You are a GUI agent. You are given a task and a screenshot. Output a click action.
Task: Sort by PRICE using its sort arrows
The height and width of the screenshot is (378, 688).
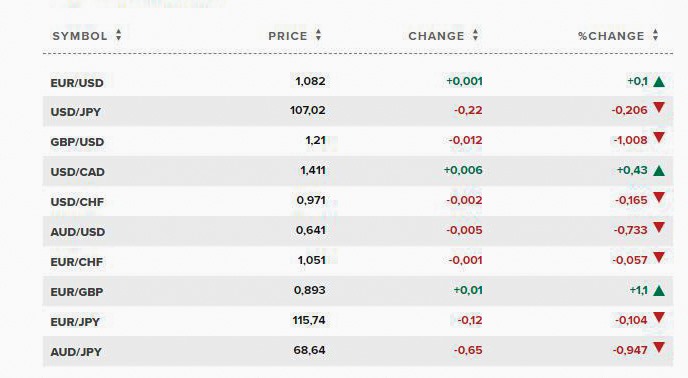[319, 36]
